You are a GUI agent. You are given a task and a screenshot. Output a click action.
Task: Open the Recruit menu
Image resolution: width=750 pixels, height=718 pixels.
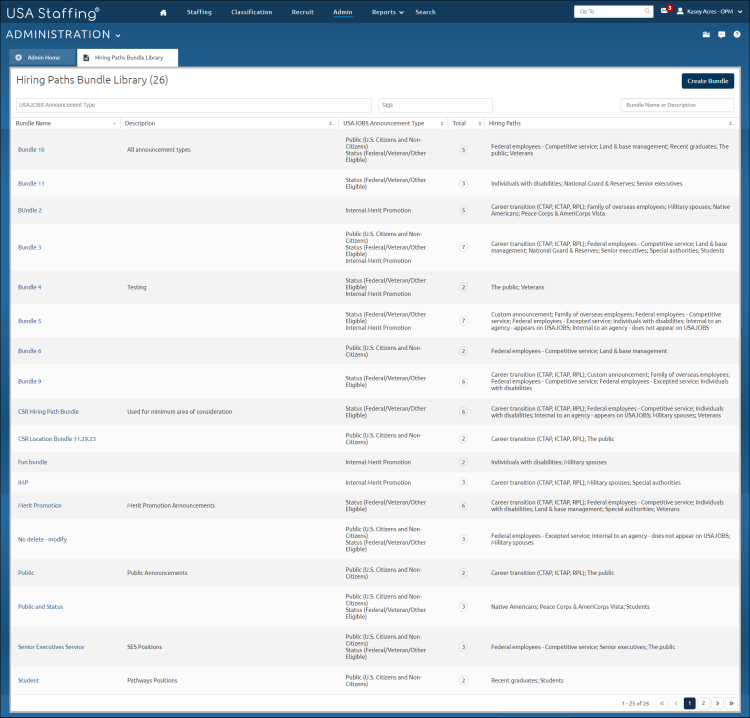point(303,12)
